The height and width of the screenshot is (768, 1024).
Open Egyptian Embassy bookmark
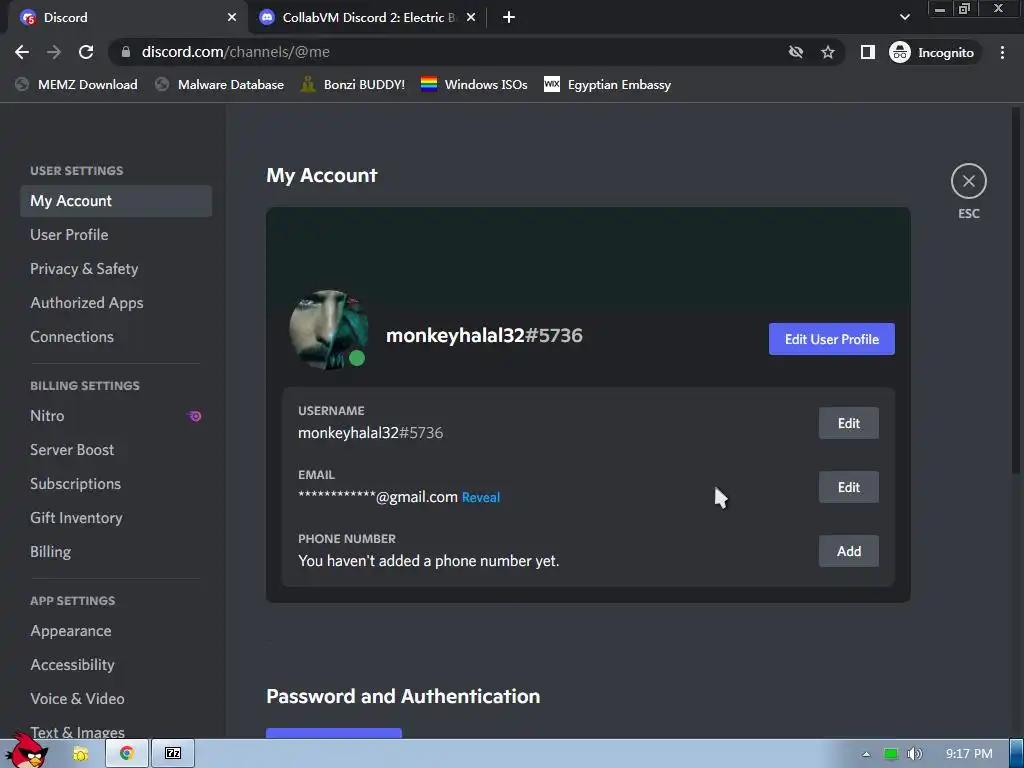pyautogui.click(x=607, y=85)
